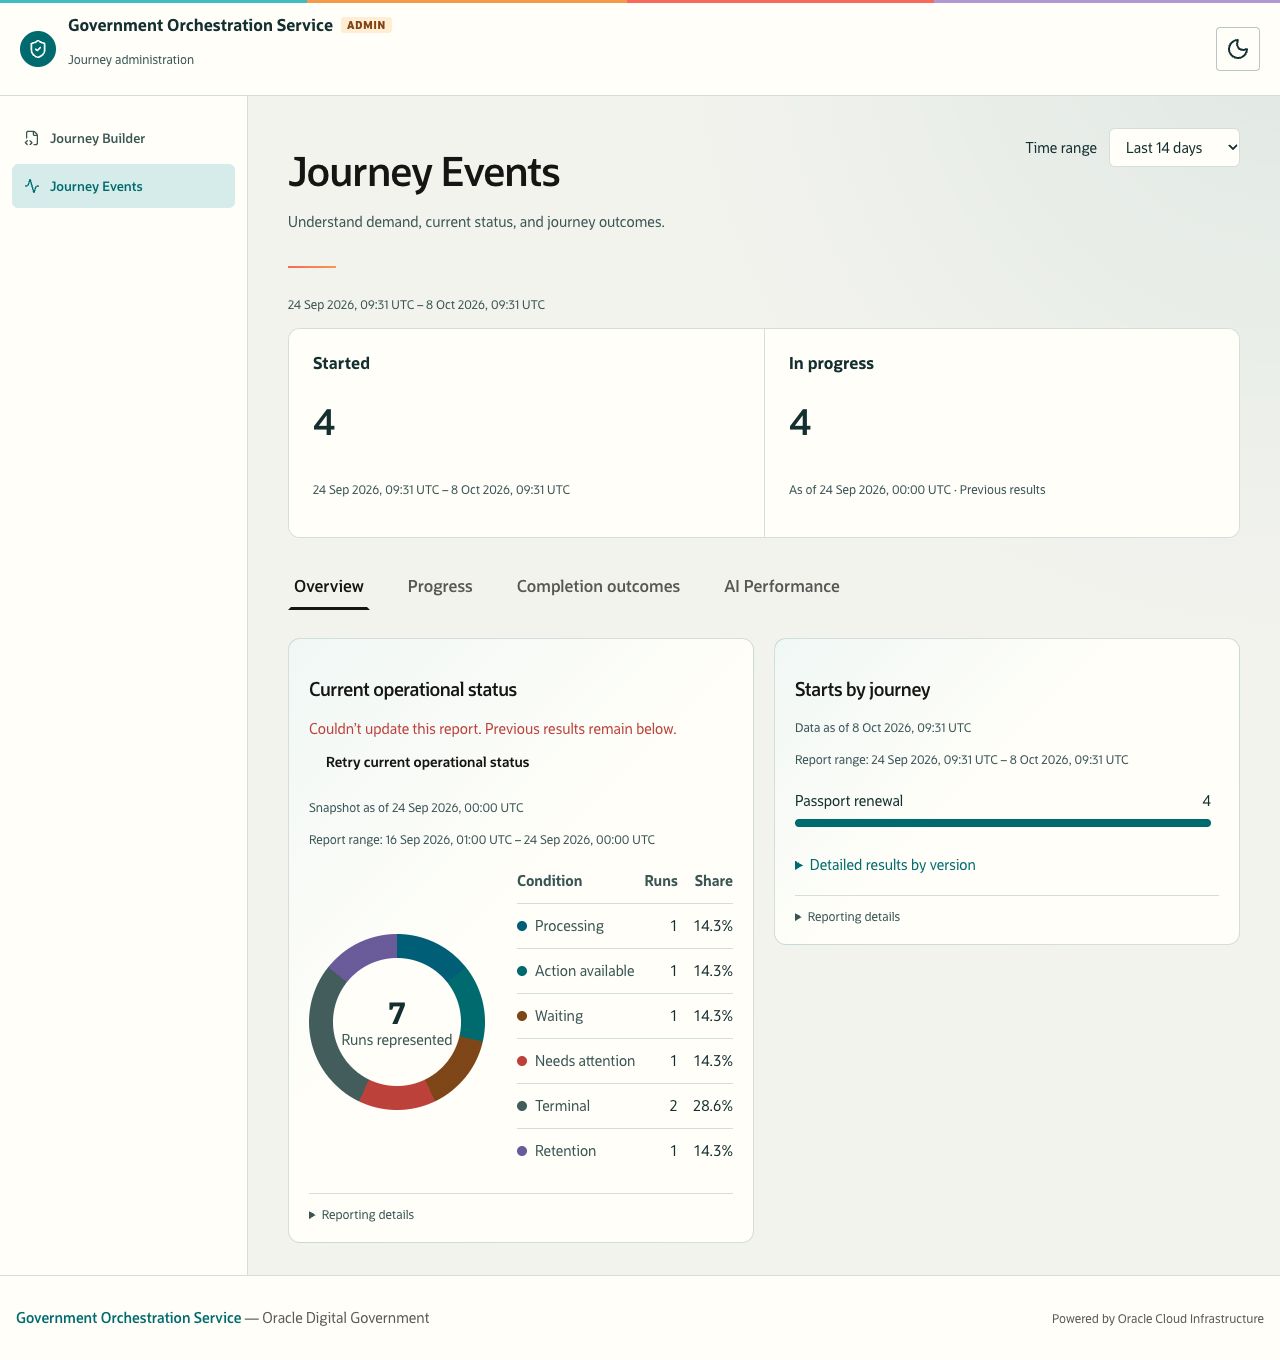
Task: Click the 'Condition' column header
Action: 549,881
